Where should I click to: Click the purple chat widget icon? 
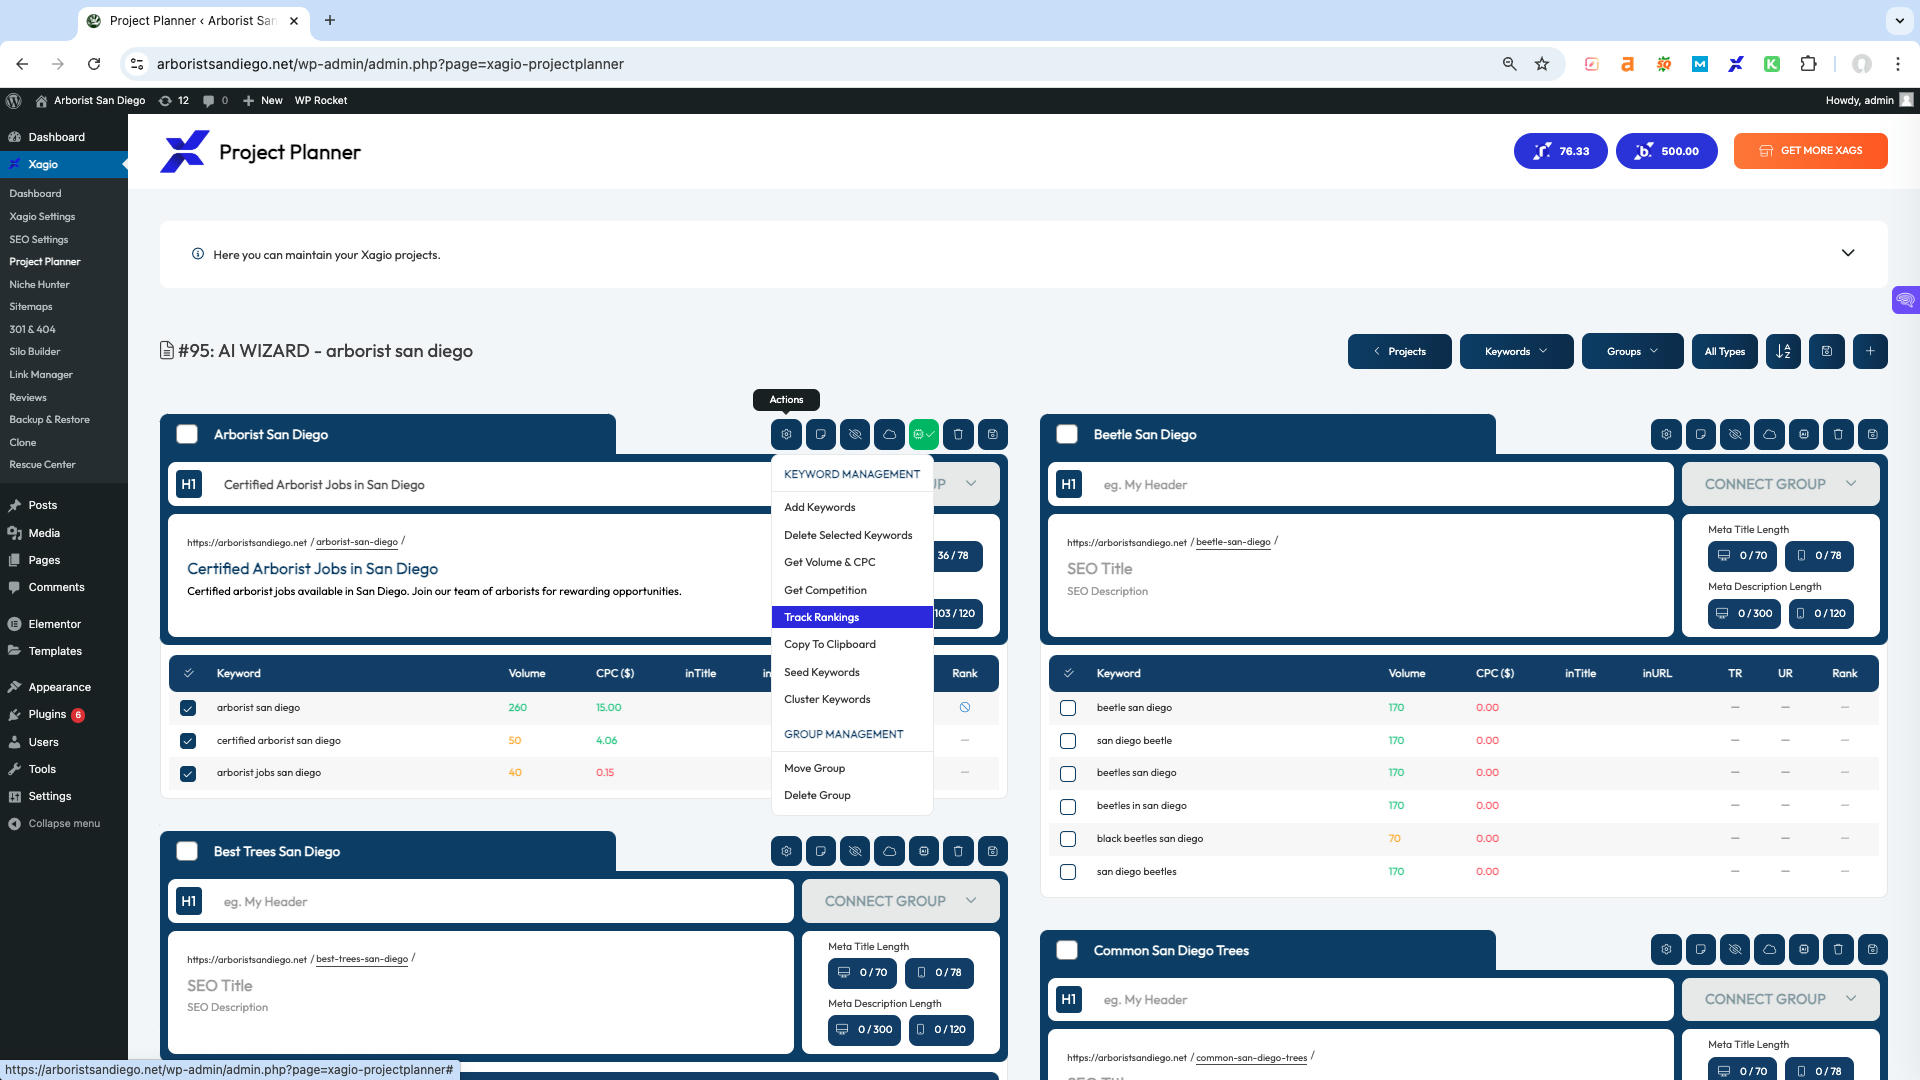(1905, 300)
